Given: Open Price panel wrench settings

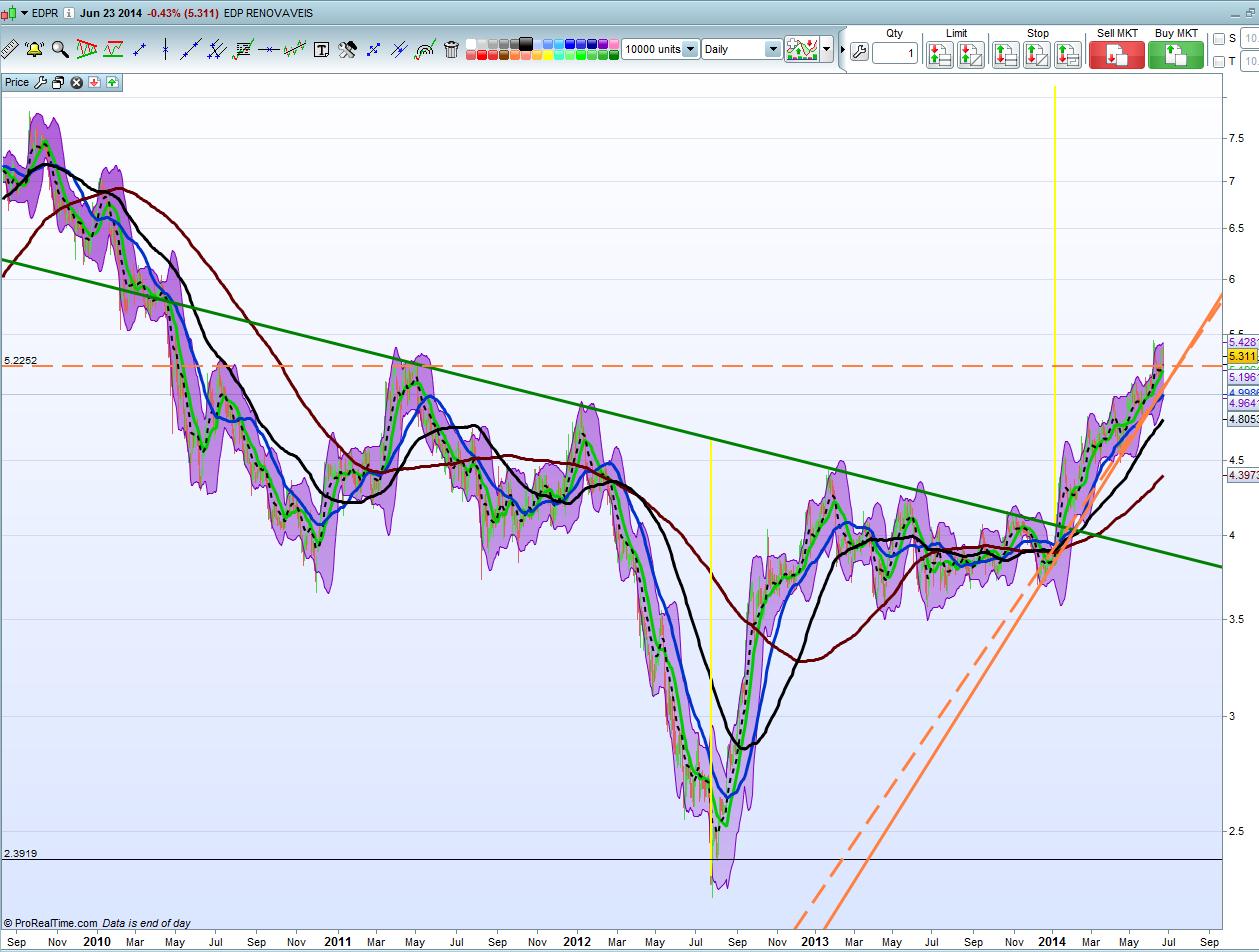Looking at the screenshot, I should pyautogui.click(x=41, y=82).
